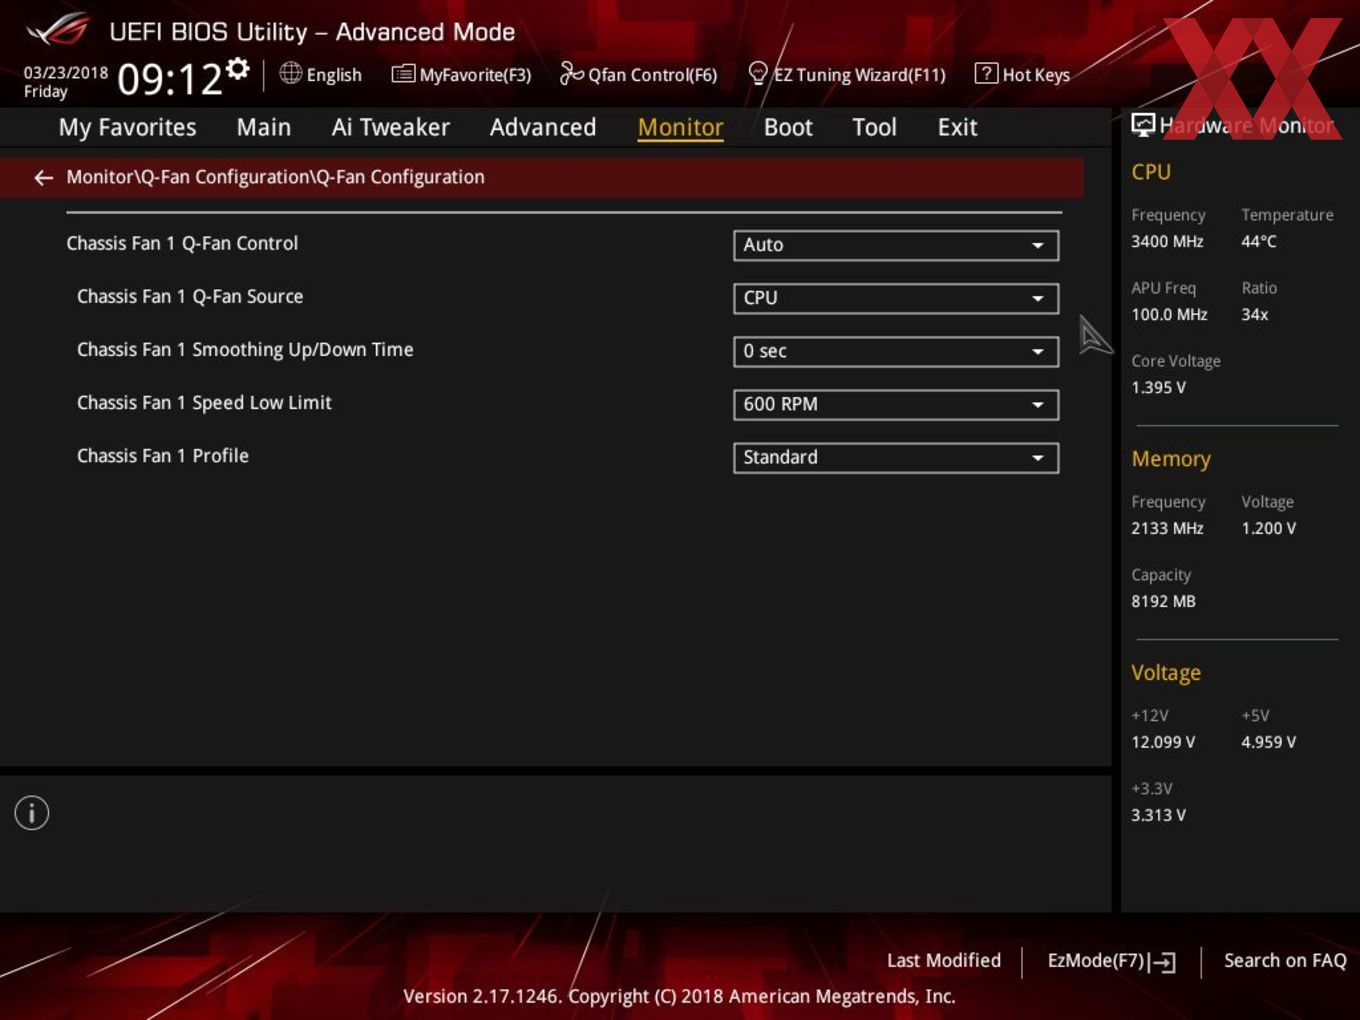1360x1020 pixels.
Task: Select the Chassis Fan 1 Q-Fan Source label
Action: (x=190, y=296)
